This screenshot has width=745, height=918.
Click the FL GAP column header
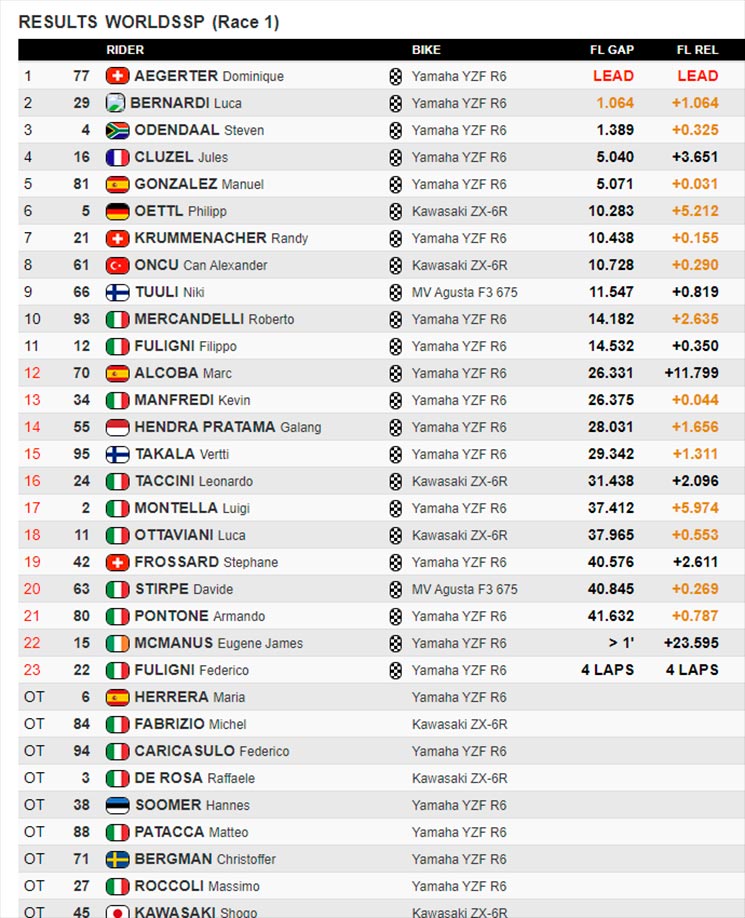tap(612, 50)
